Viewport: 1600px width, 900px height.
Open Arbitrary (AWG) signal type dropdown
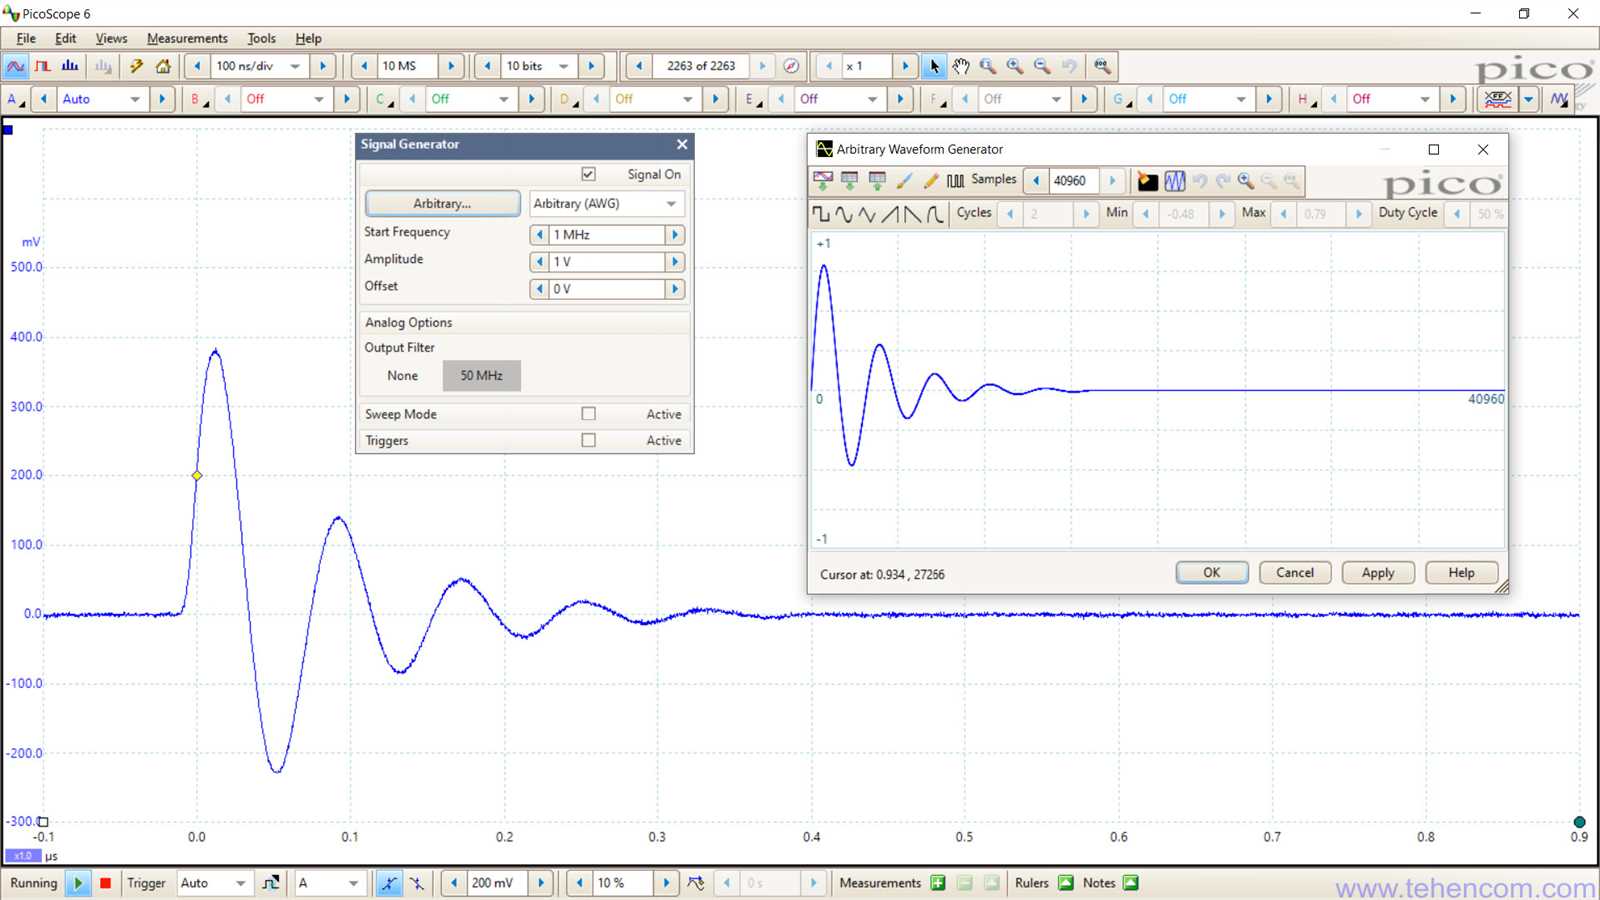(x=606, y=203)
